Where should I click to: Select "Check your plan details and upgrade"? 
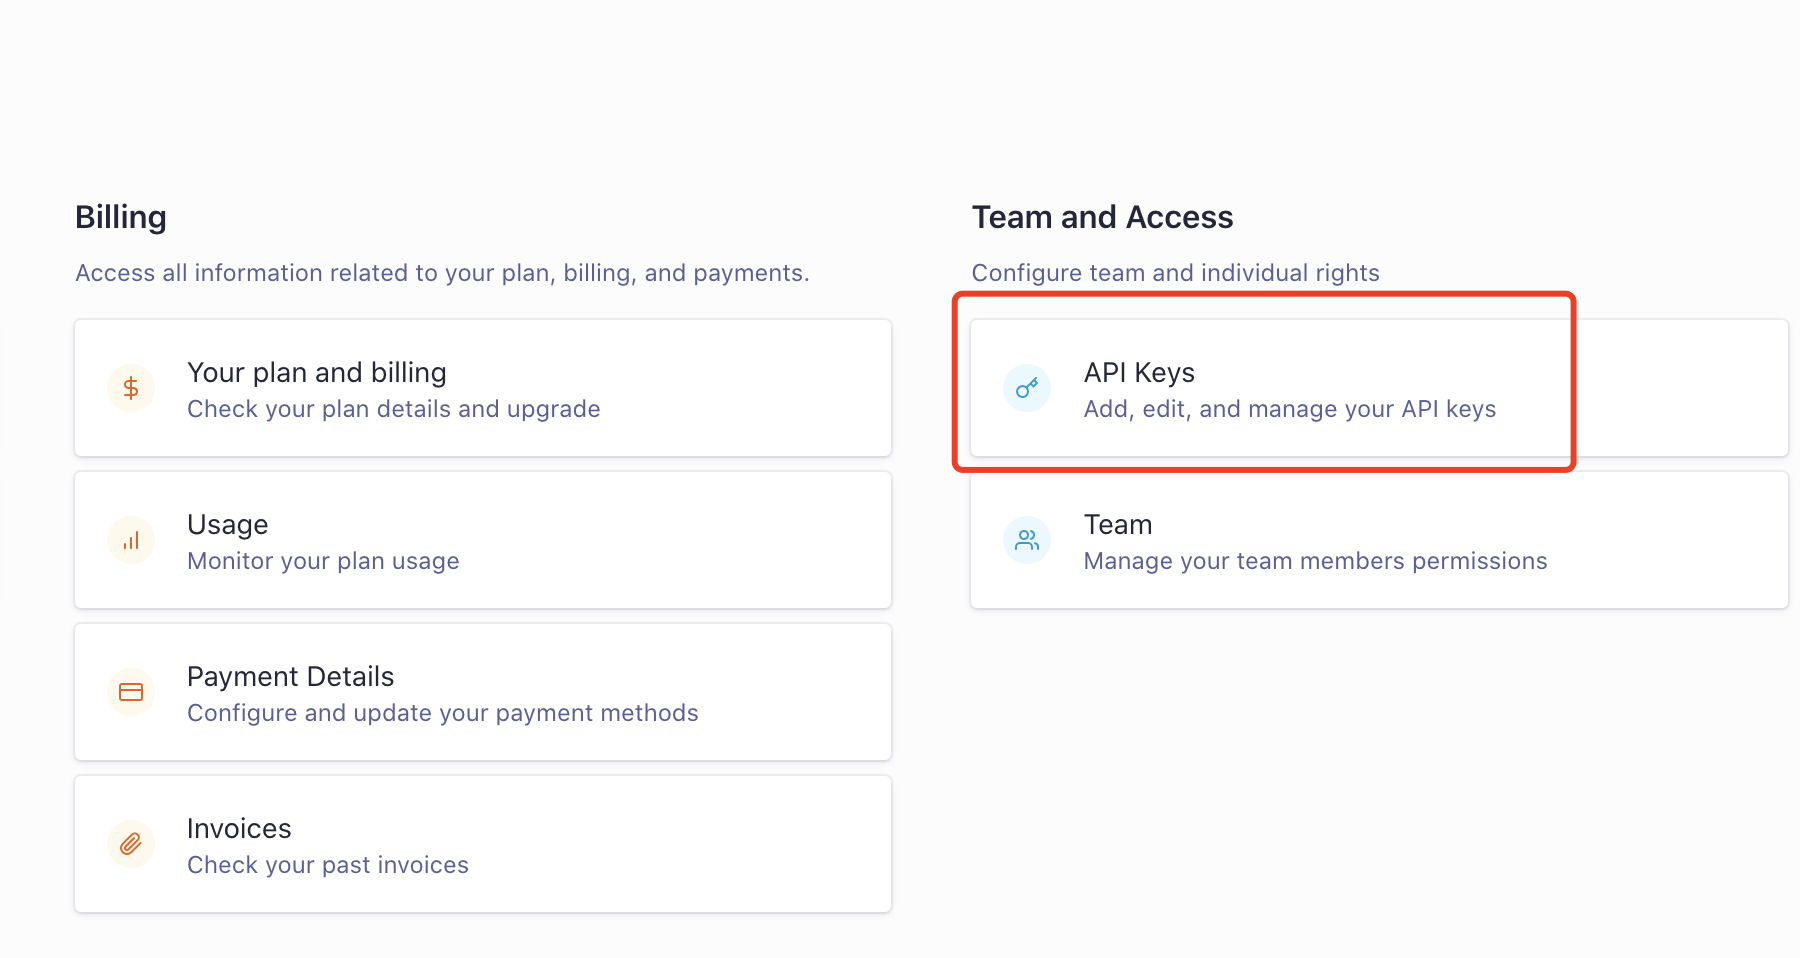pyautogui.click(x=394, y=409)
